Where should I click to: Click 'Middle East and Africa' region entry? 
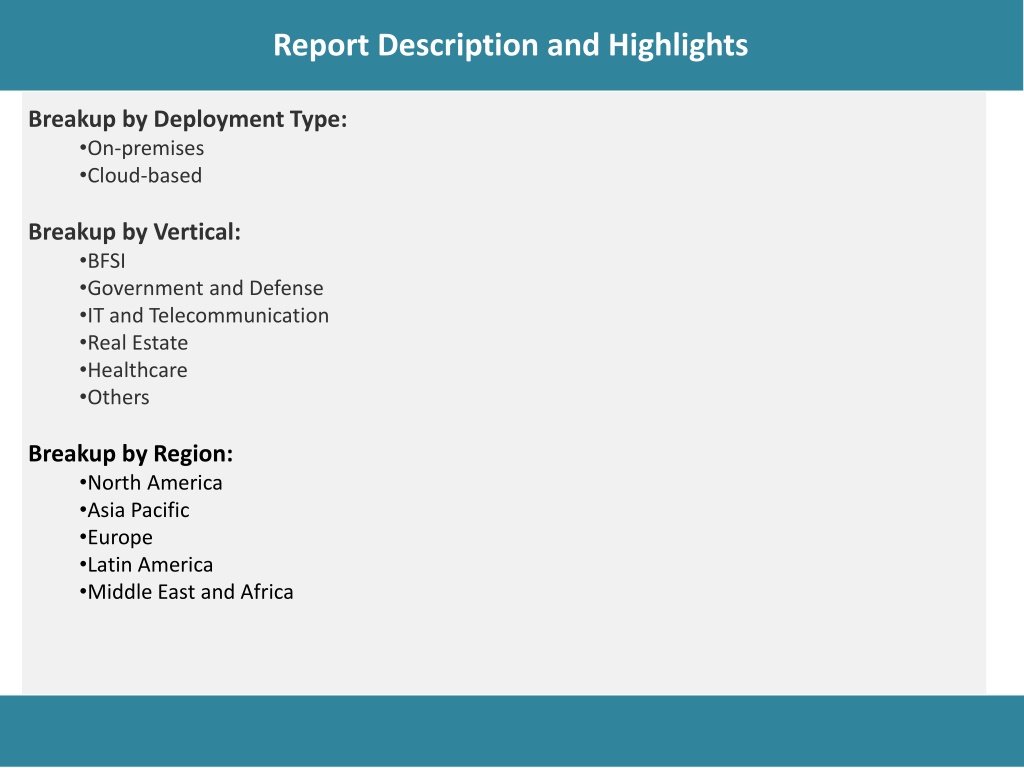coord(186,592)
